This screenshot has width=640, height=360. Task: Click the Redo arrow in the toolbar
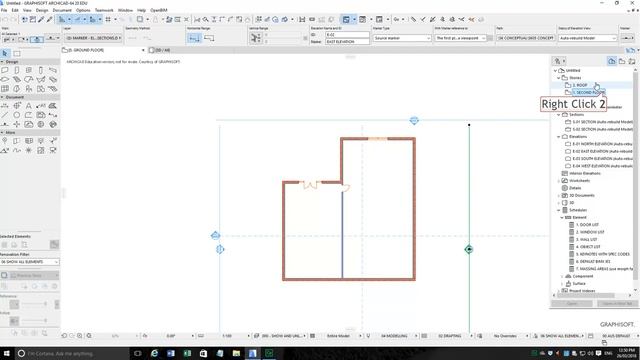tap(13, 19)
